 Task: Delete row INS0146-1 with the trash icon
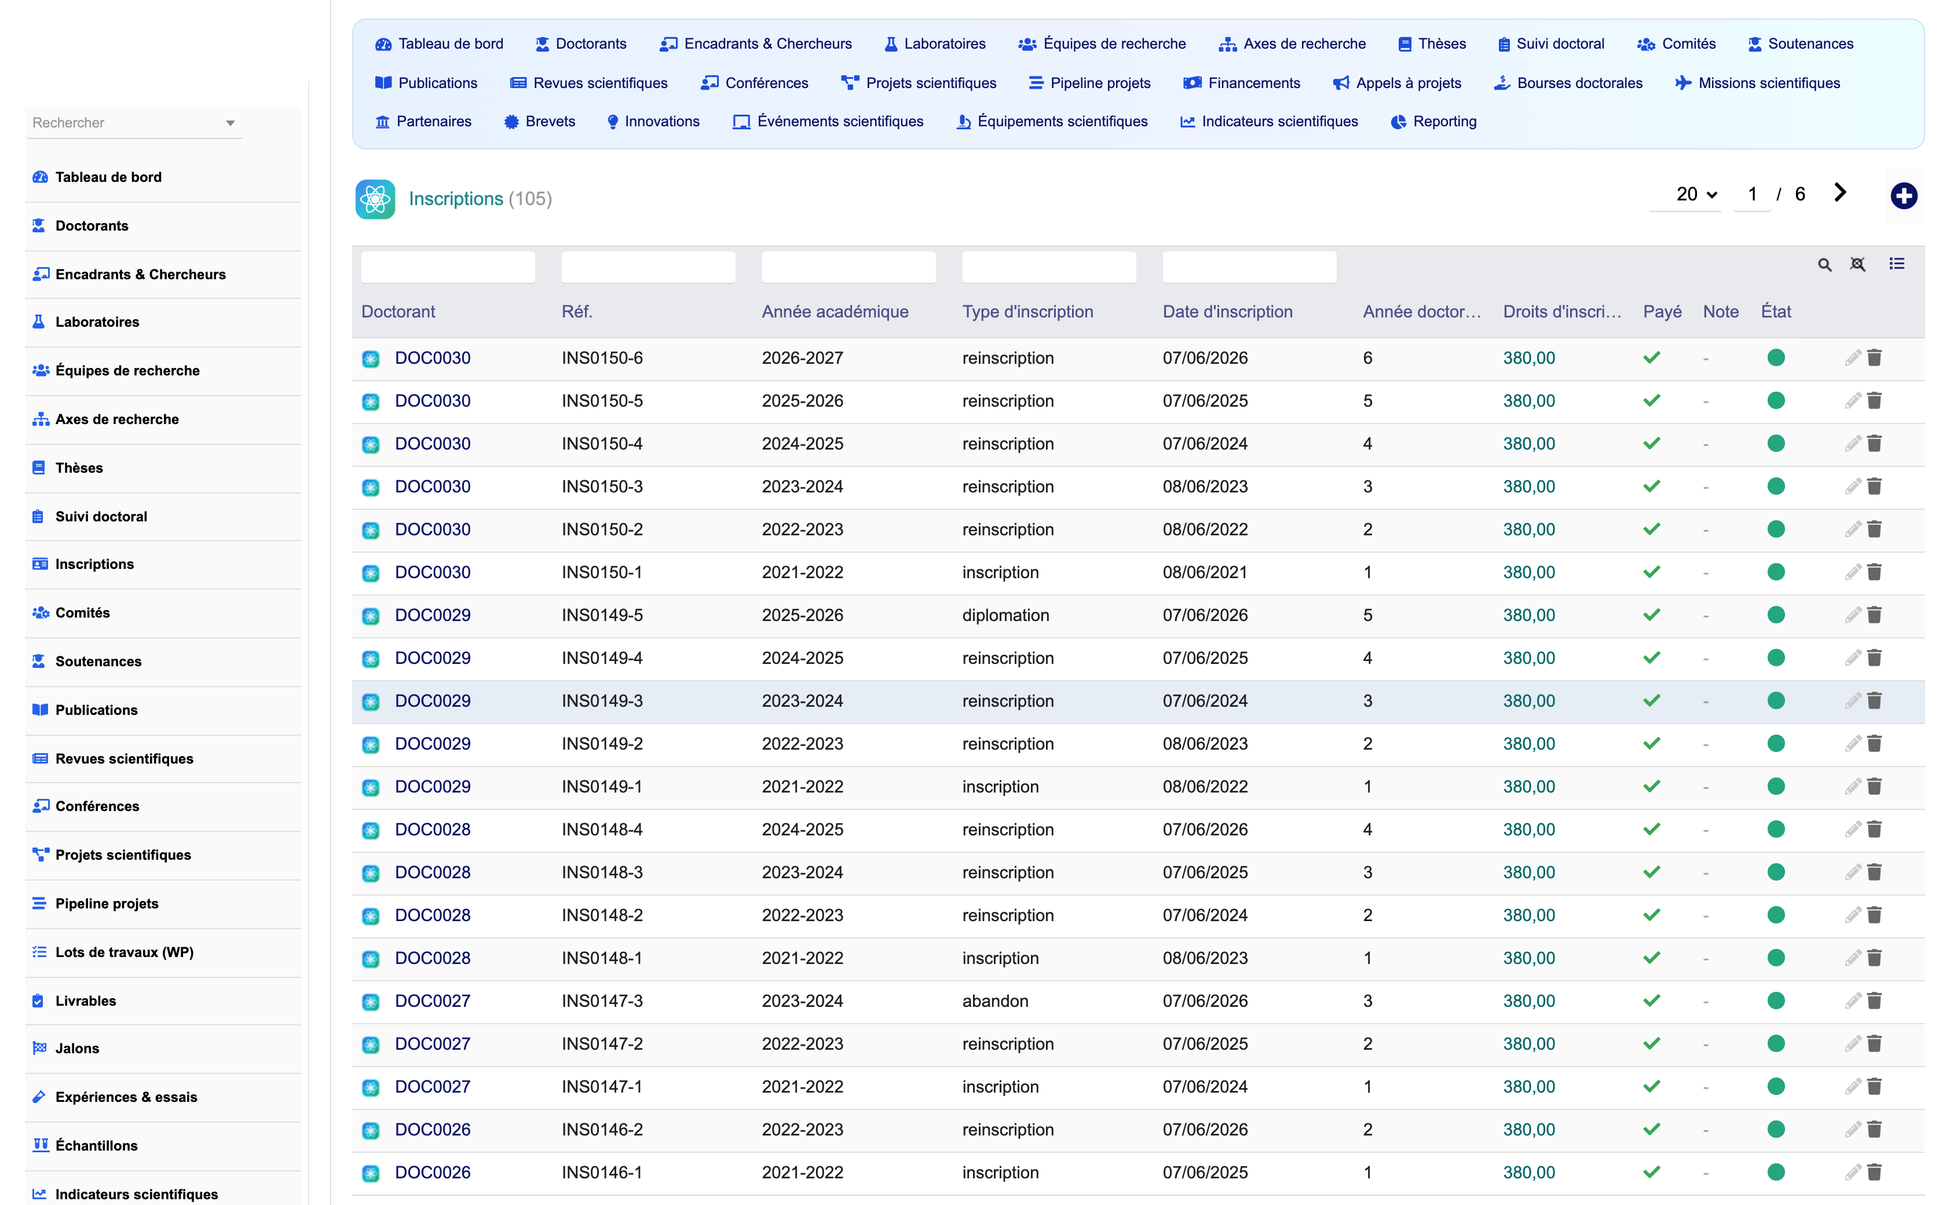[x=1874, y=1173]
